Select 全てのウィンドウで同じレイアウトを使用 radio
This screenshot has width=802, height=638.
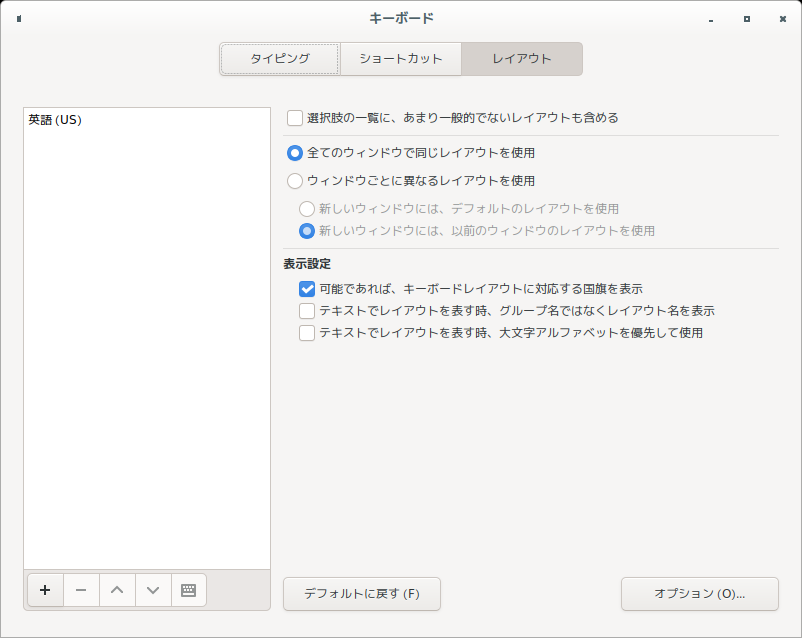point(295,153)
